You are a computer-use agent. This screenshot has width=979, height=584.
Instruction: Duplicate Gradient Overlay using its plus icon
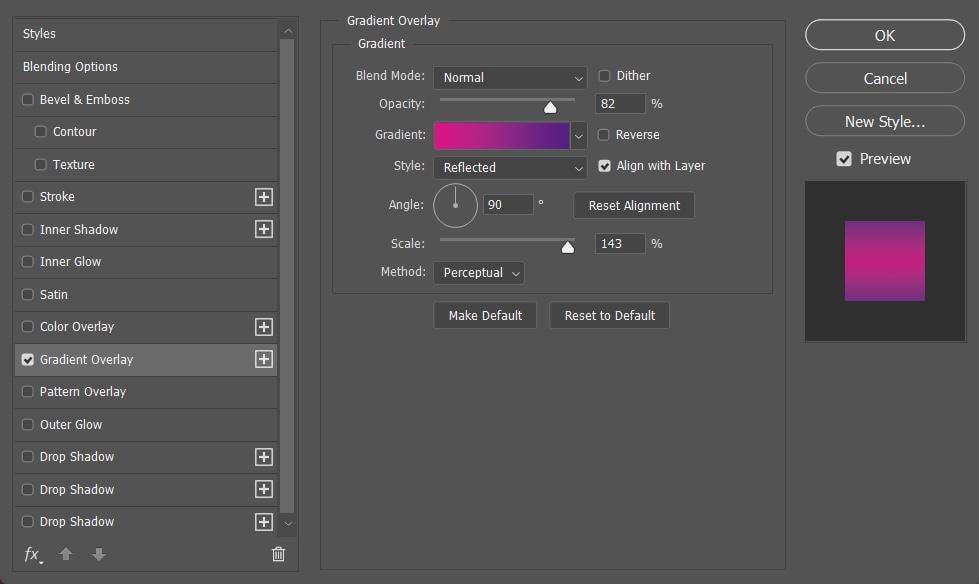[263, 359]
